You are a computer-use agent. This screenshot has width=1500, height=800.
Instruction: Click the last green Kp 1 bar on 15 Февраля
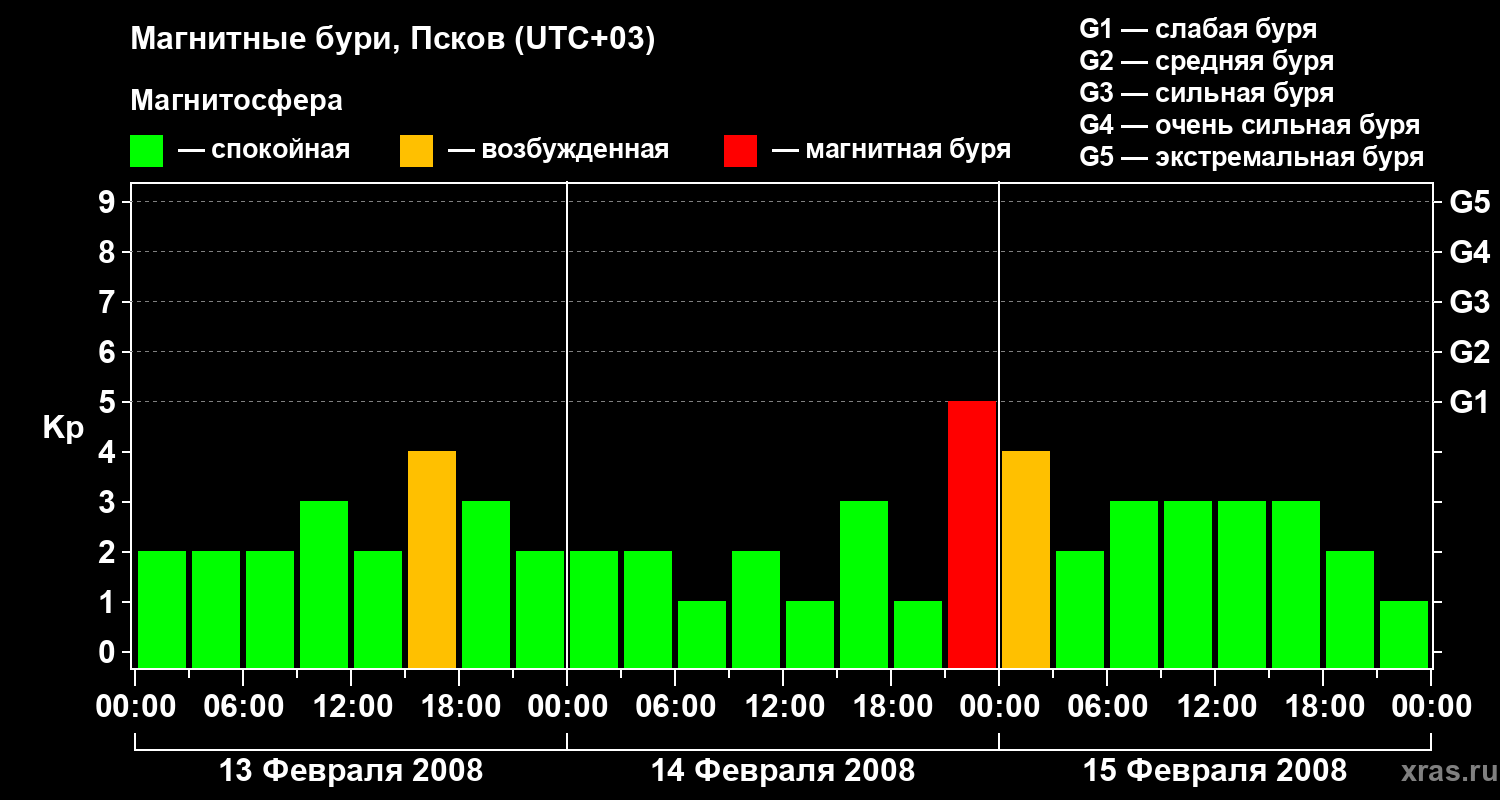pyautogui.click(x=1404, y=634)
